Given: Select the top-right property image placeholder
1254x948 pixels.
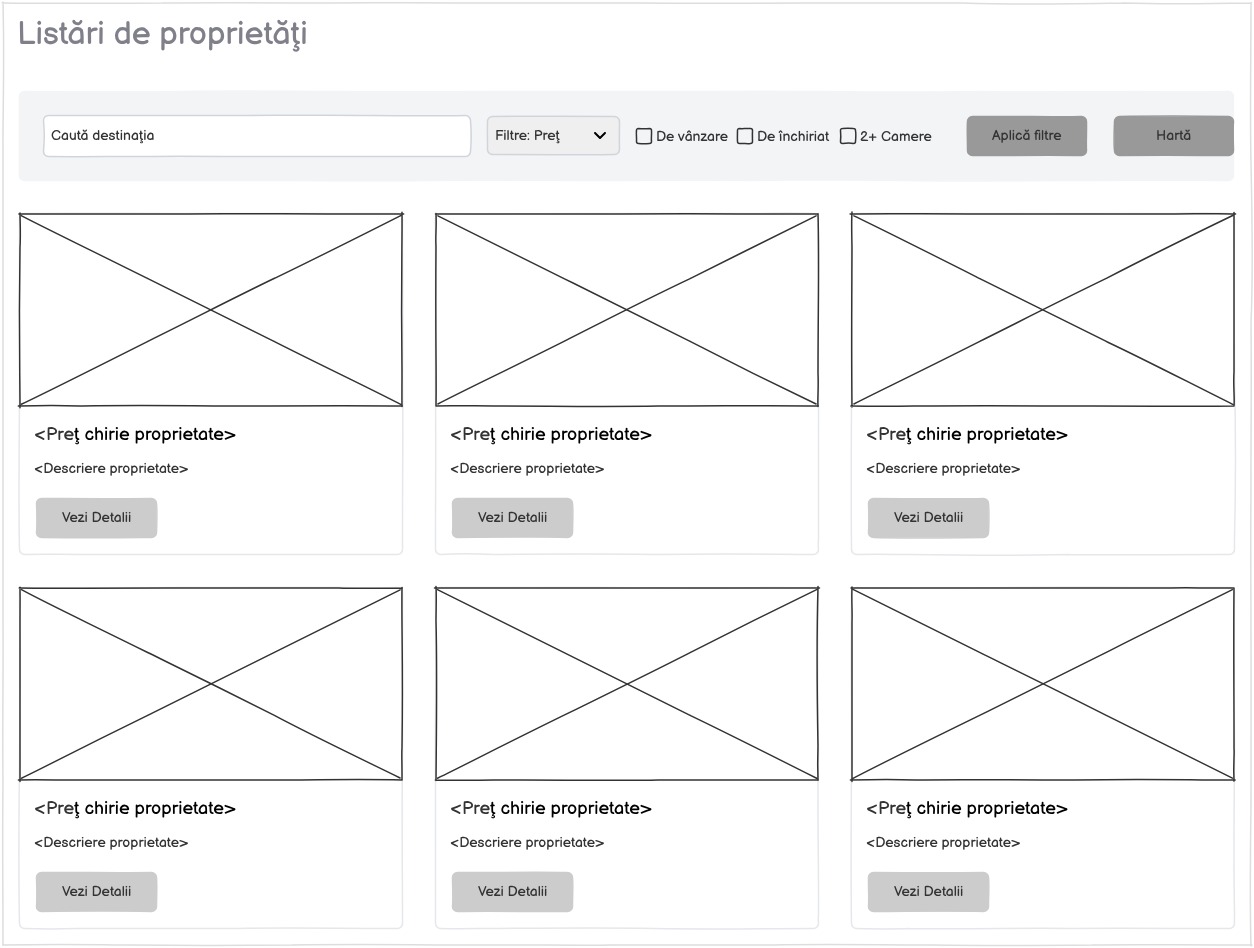Looking at the screenshot, I should pyautogui.click(x=1043, y=310).
